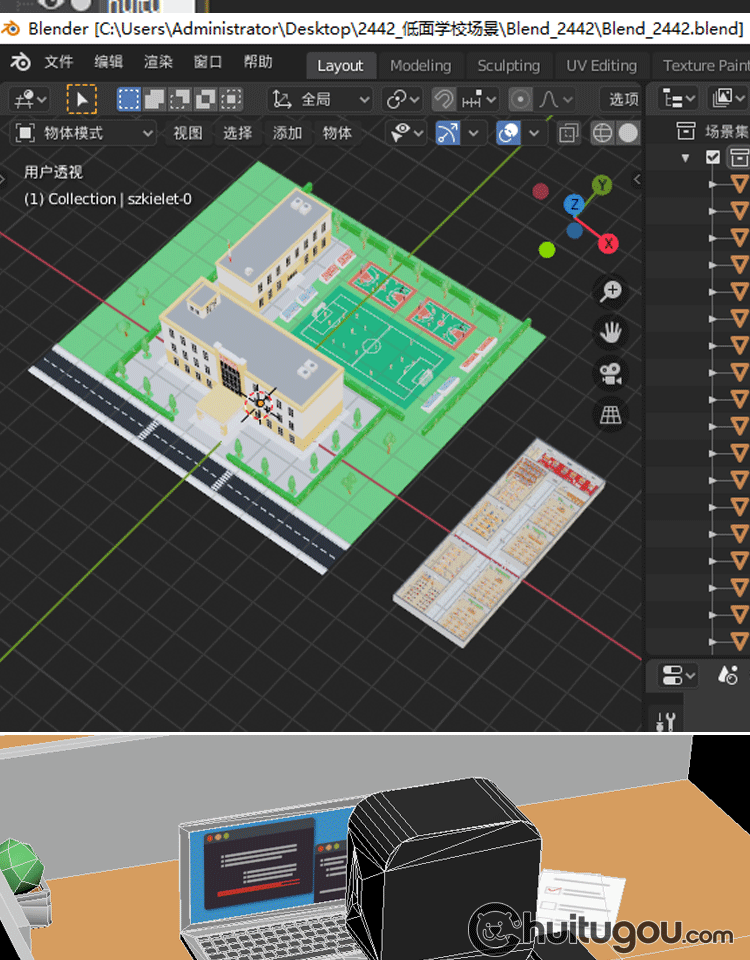
Task: Uncheck the collection exclude checkbox
Action: click(712, 157)
